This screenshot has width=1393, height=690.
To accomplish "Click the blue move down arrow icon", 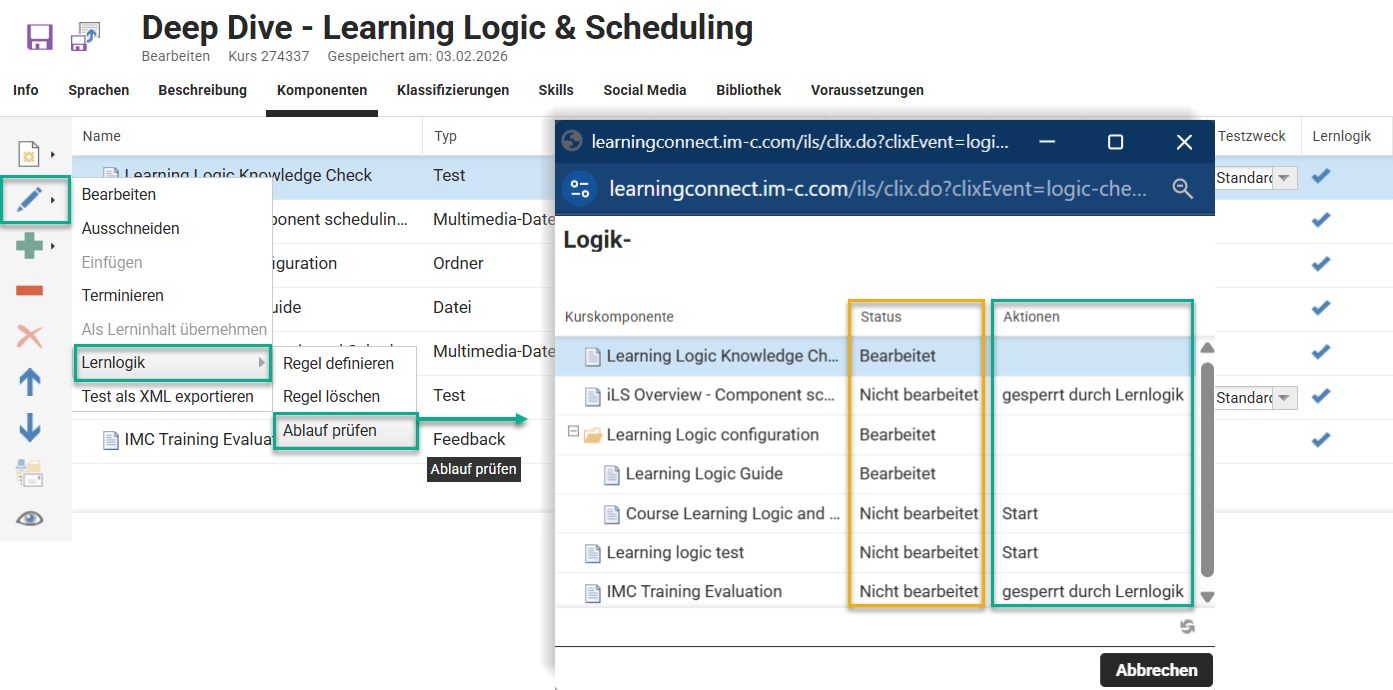I will point(30,427).
